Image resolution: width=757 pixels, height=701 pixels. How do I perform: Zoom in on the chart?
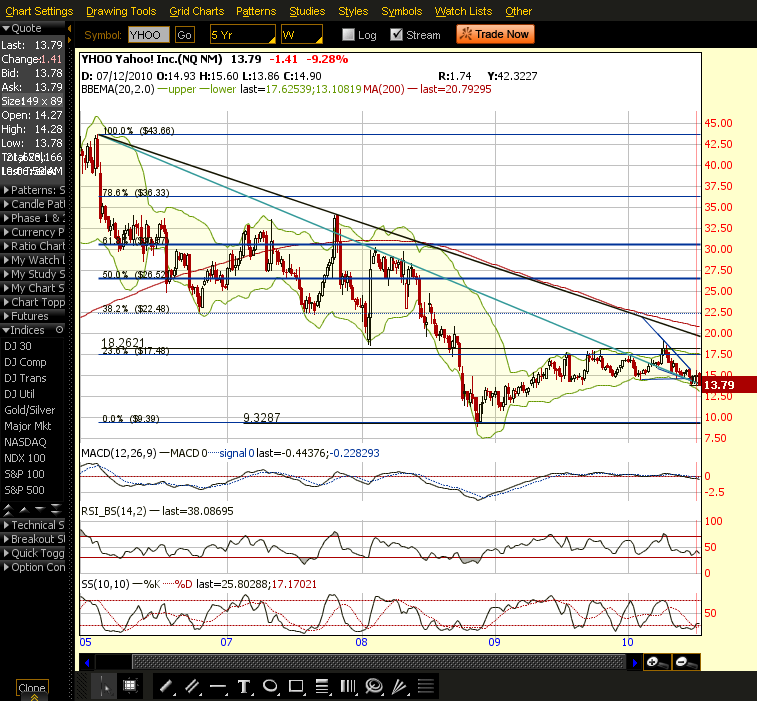657,662
